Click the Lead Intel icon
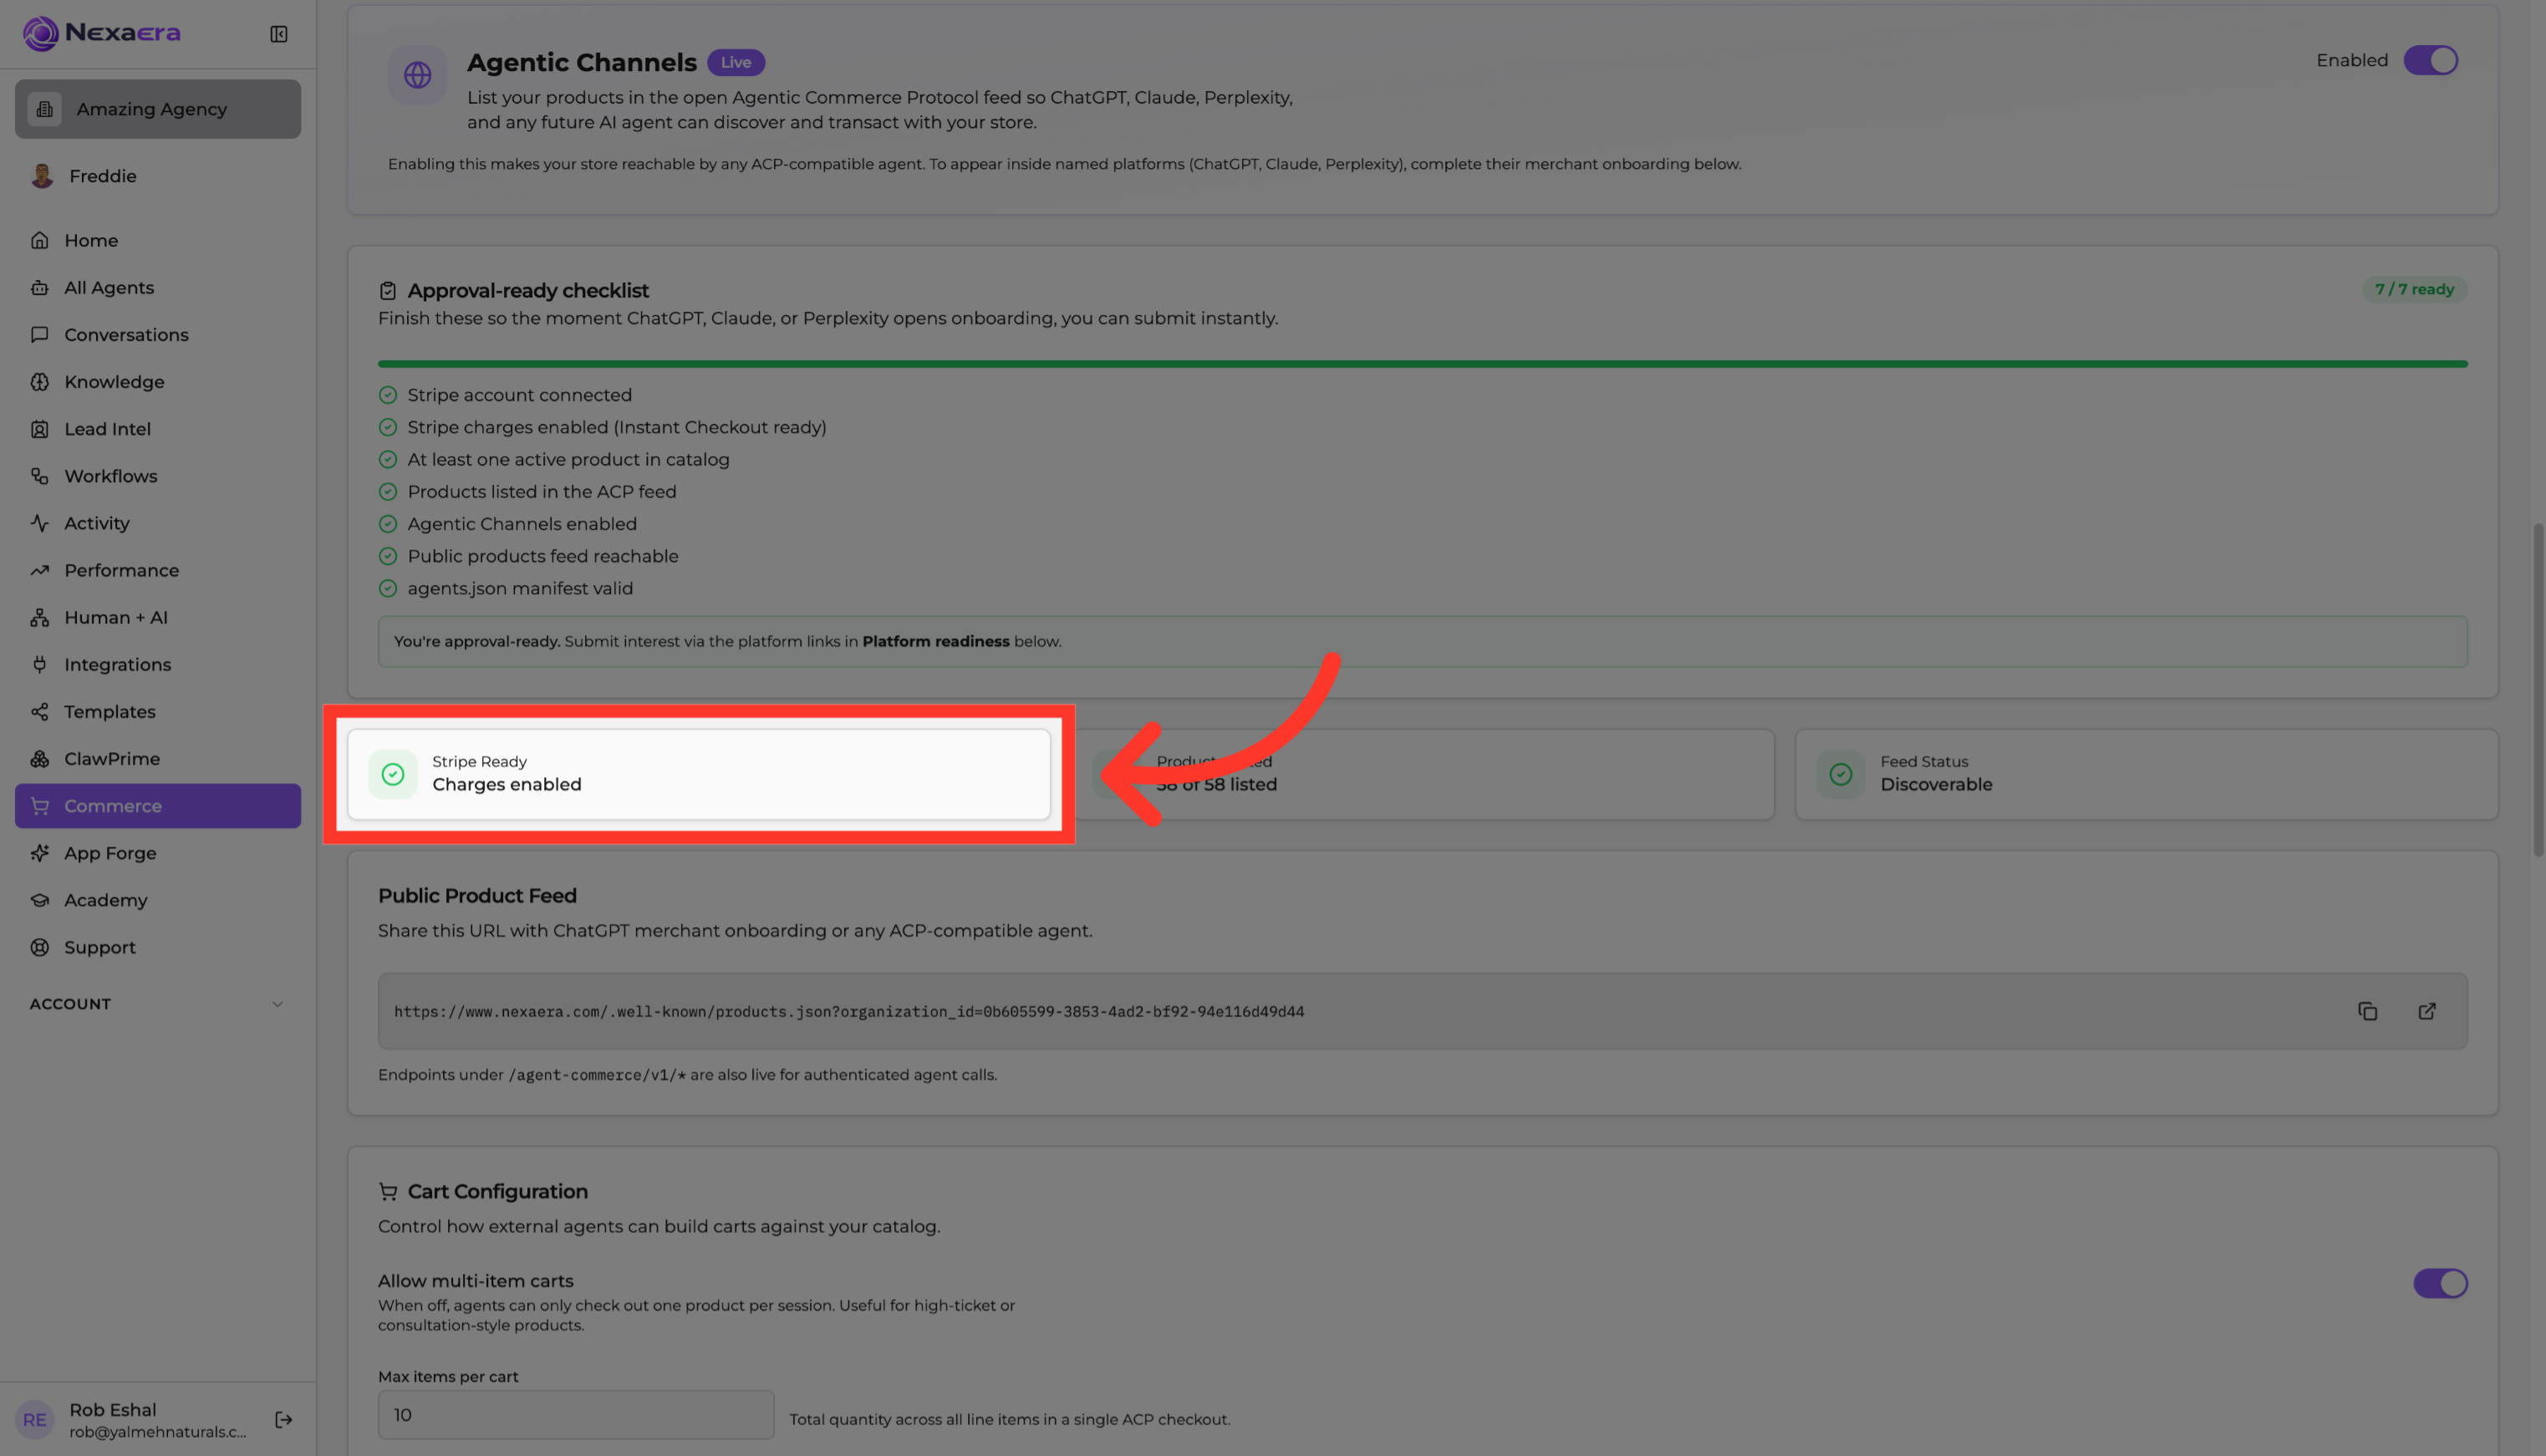The height and width of the screenshot is (1456, 2546). click(40, 429)
